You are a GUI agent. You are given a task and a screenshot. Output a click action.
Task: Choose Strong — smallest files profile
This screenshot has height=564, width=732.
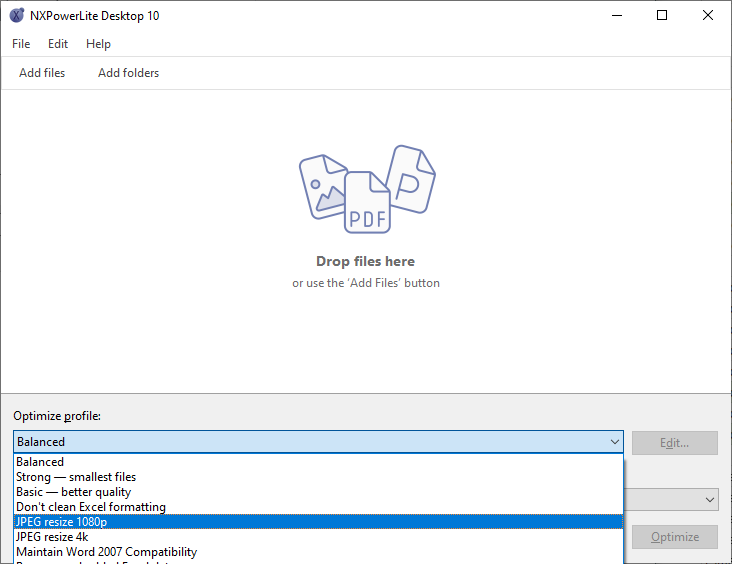click(x=318, y=477)
